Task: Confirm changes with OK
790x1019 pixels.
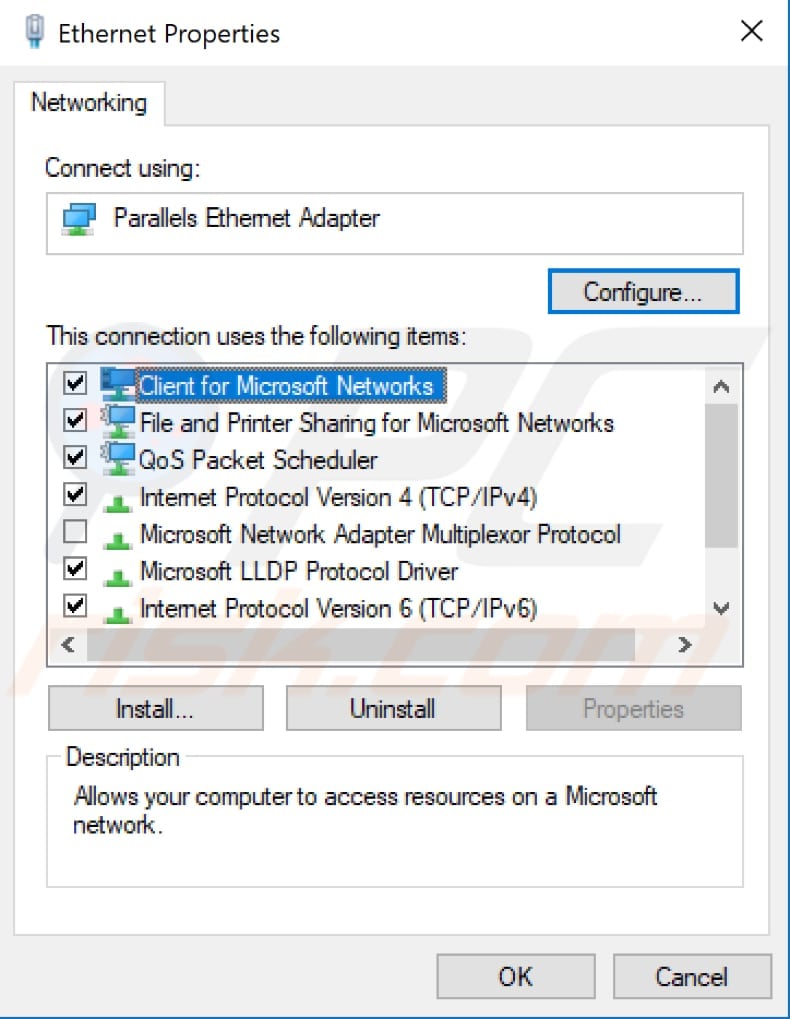Action: point(515,976)
